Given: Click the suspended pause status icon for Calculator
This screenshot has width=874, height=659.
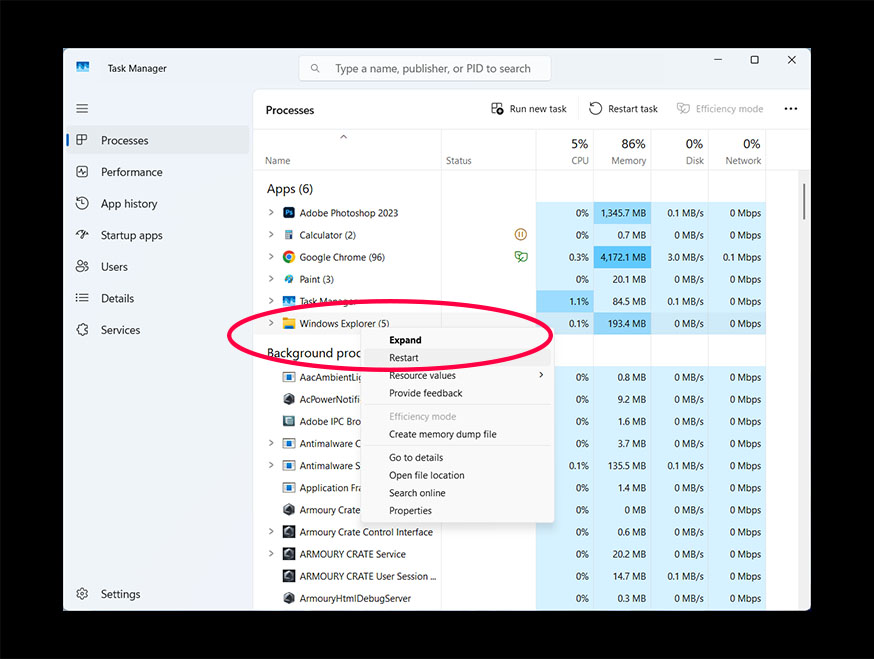Looking at the screenshot, I should tap(521, 235).
